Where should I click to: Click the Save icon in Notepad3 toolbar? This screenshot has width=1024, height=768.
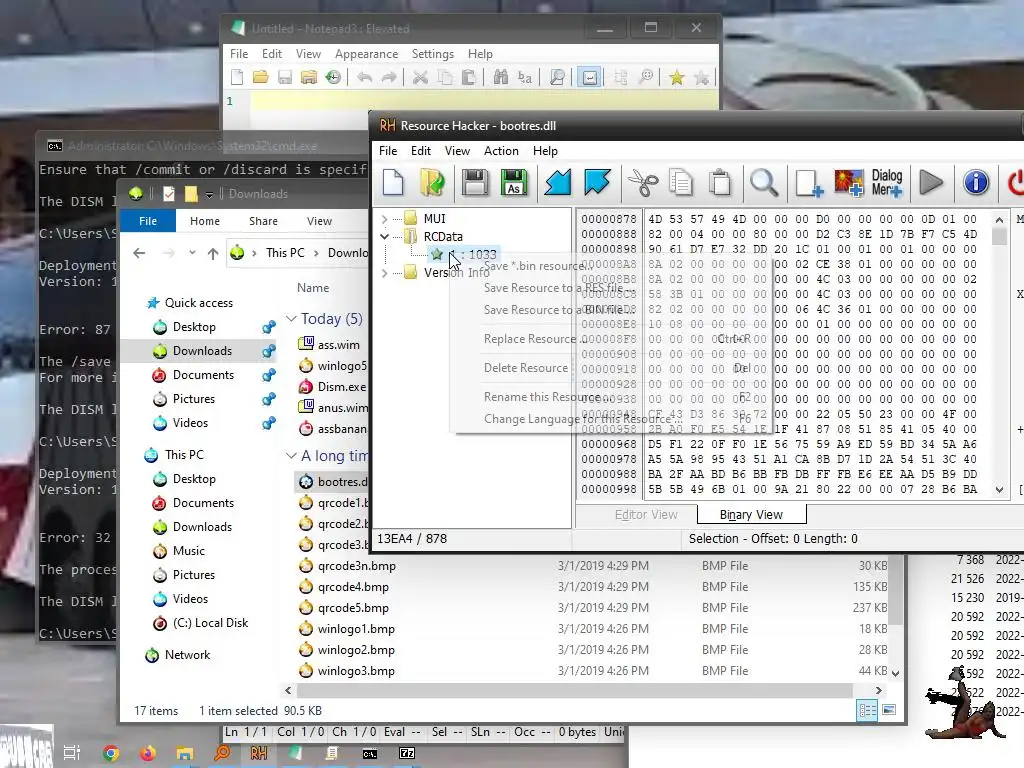click(285, 78)
